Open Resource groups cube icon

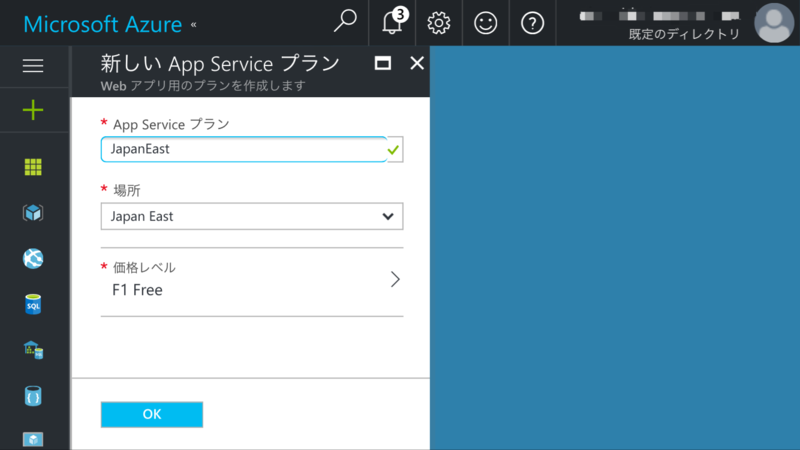33,213
